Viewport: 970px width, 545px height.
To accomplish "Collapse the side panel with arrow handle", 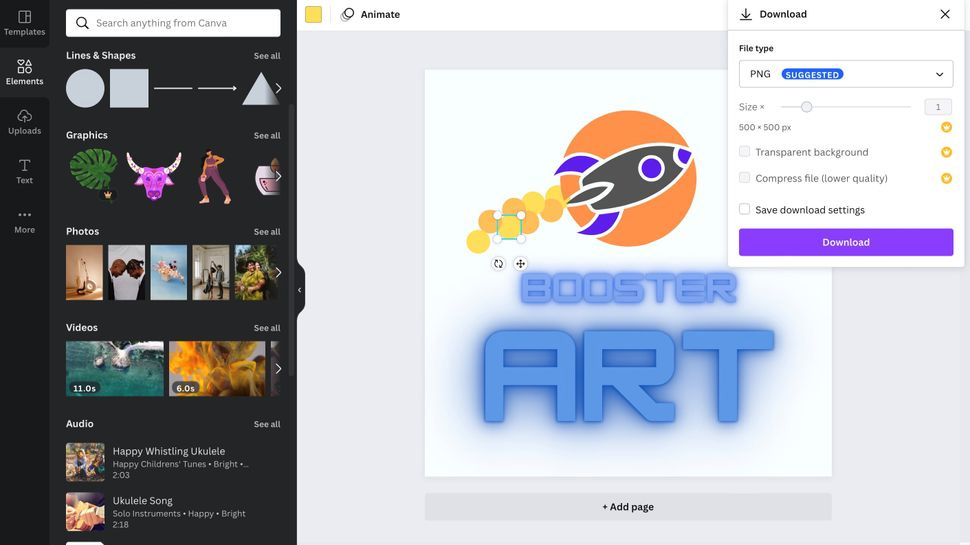I will point(299,290).
